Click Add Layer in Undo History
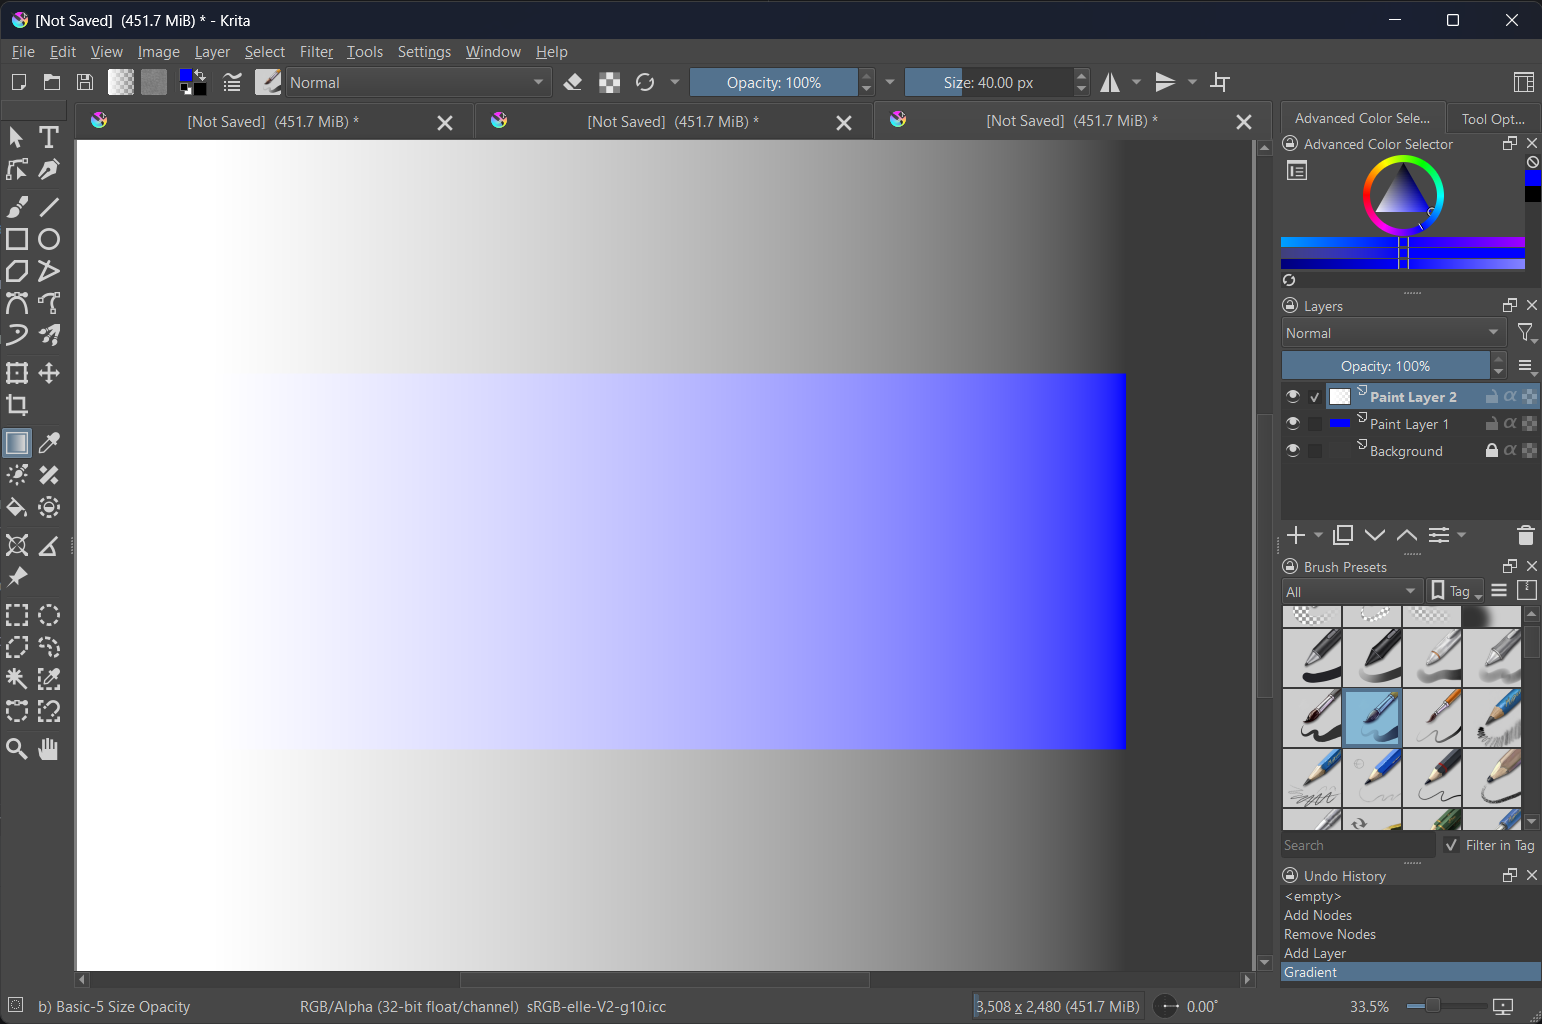This screenshot has width=1542, height=1024. tap(1314, 953)
